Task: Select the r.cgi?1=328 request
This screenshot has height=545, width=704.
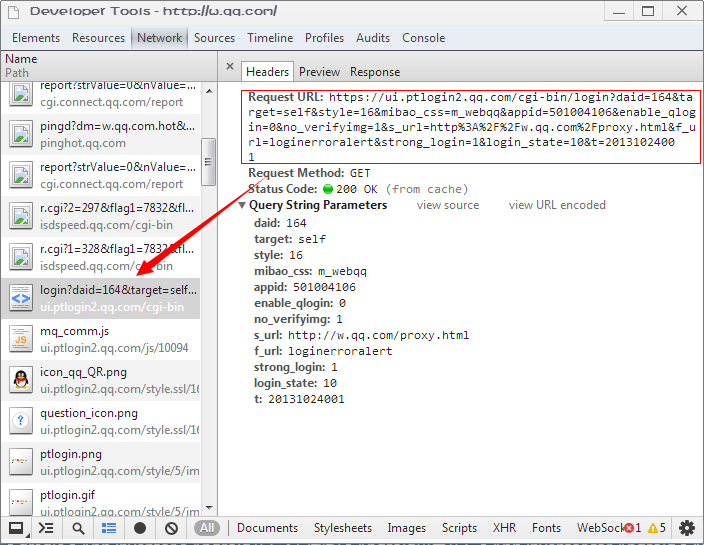Action: click(x=101, y=257)
